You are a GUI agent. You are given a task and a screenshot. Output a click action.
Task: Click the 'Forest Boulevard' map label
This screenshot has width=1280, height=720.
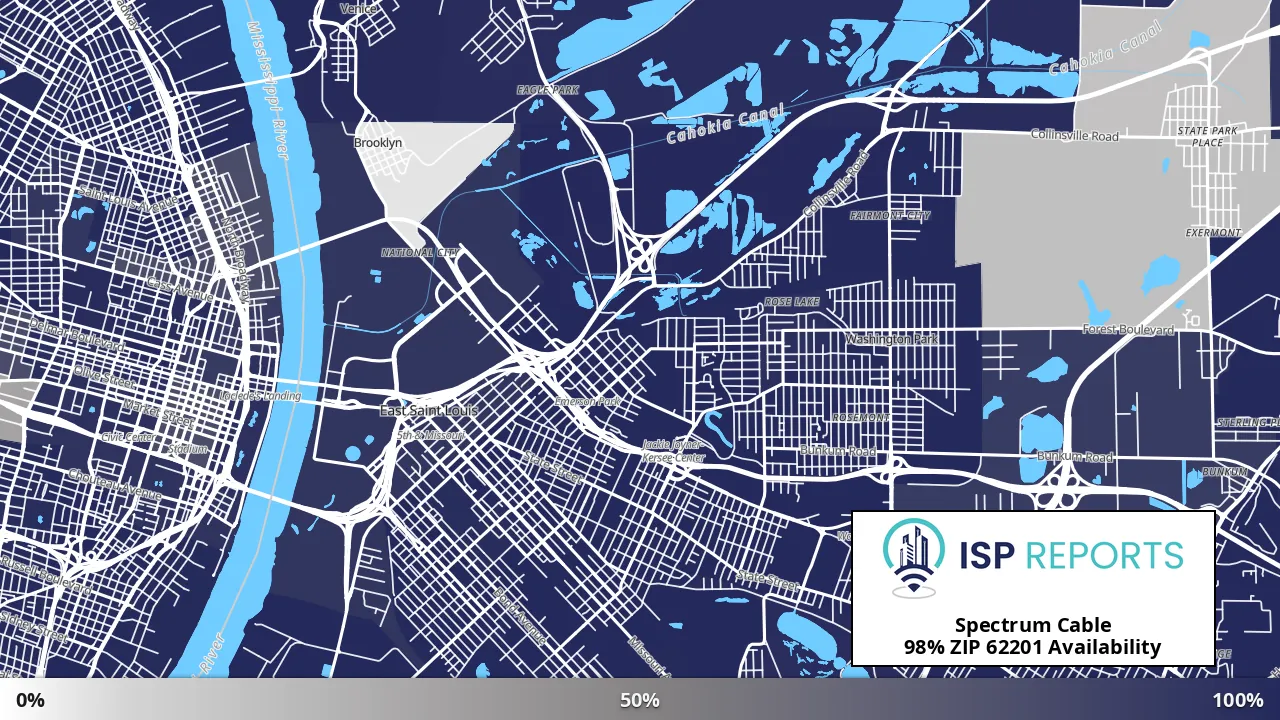click(x=1129, y=329)
